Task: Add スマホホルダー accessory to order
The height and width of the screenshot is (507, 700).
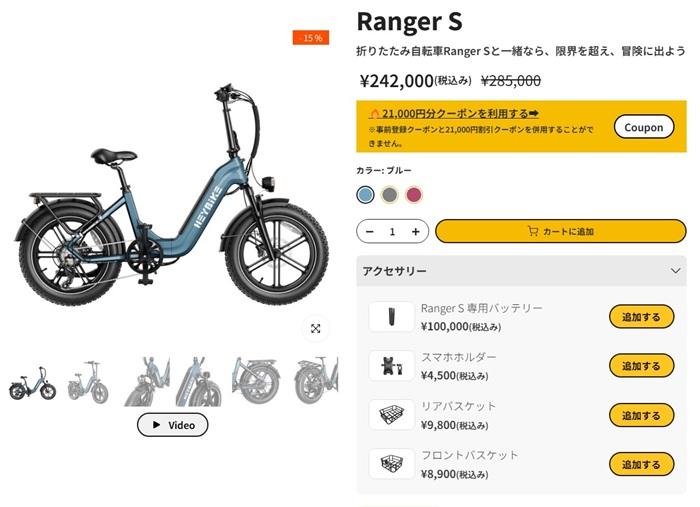Action: point(642,366)
